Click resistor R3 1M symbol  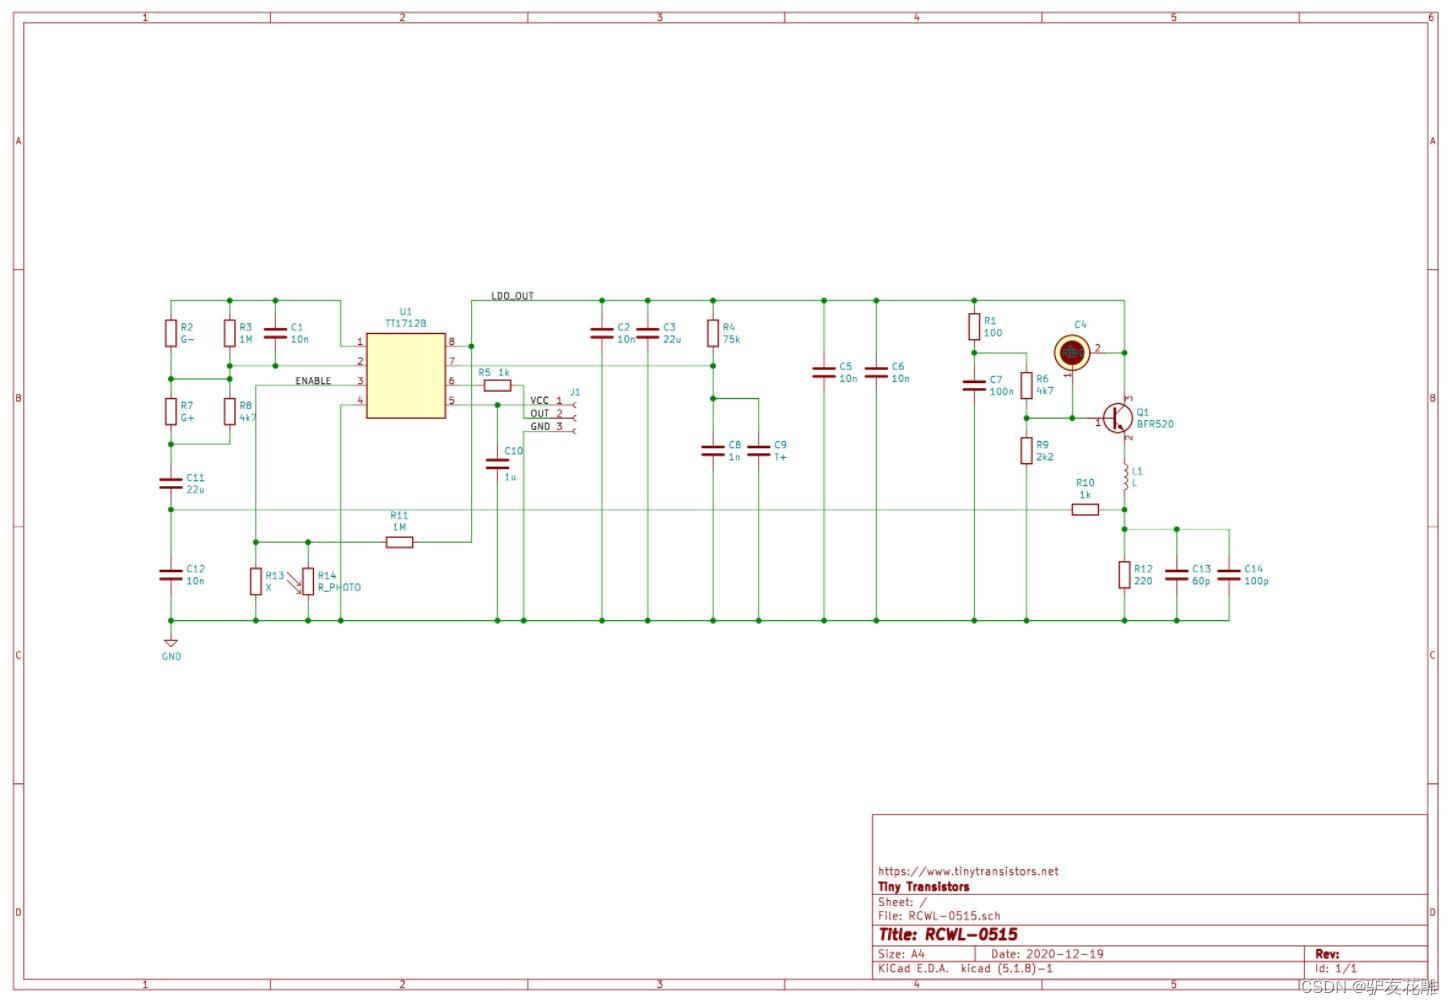tap(230, 333)
